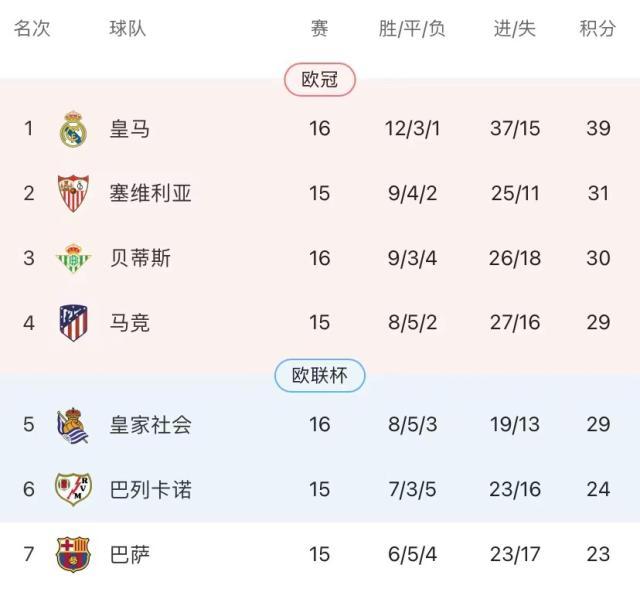Open team 巴萨 page

[x=130, y=553]
